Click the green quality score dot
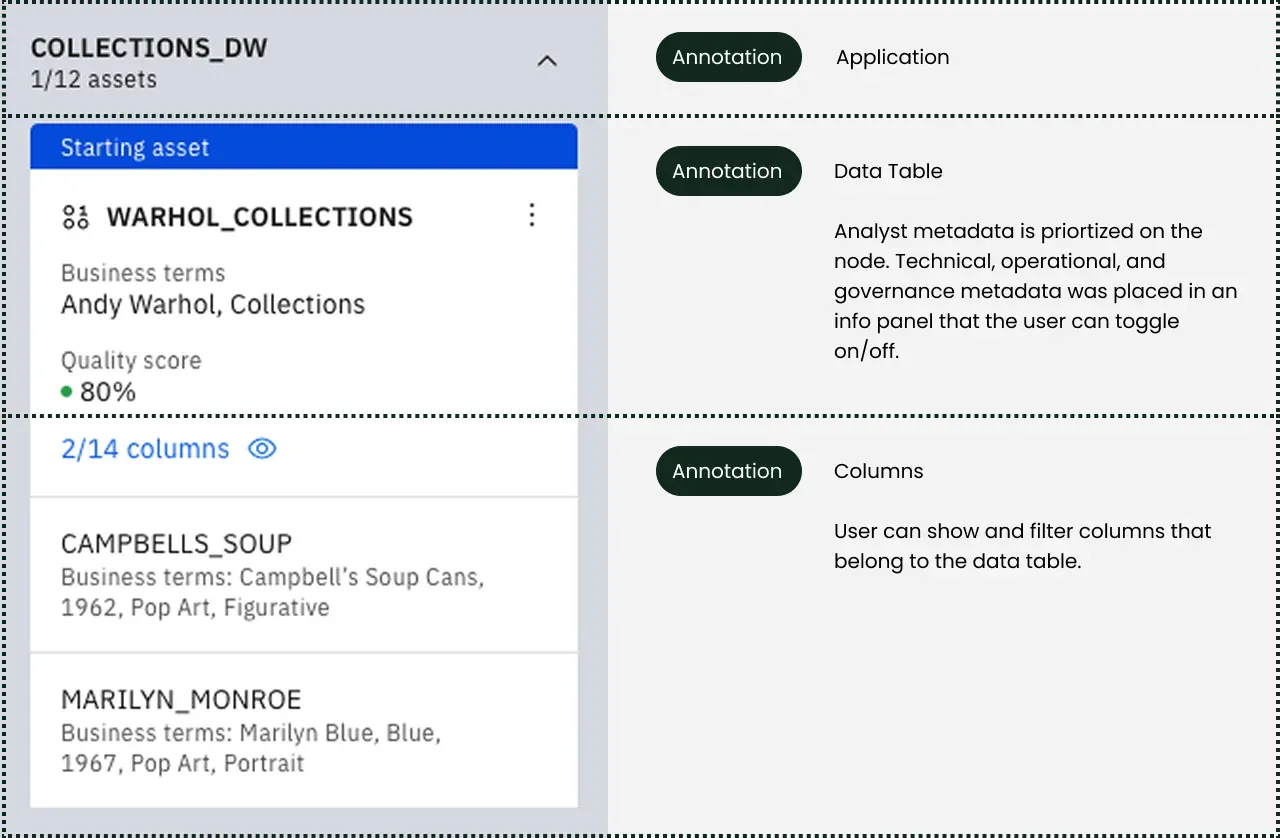Viewport: 1280px width, 838px height. tap(67, 392)
